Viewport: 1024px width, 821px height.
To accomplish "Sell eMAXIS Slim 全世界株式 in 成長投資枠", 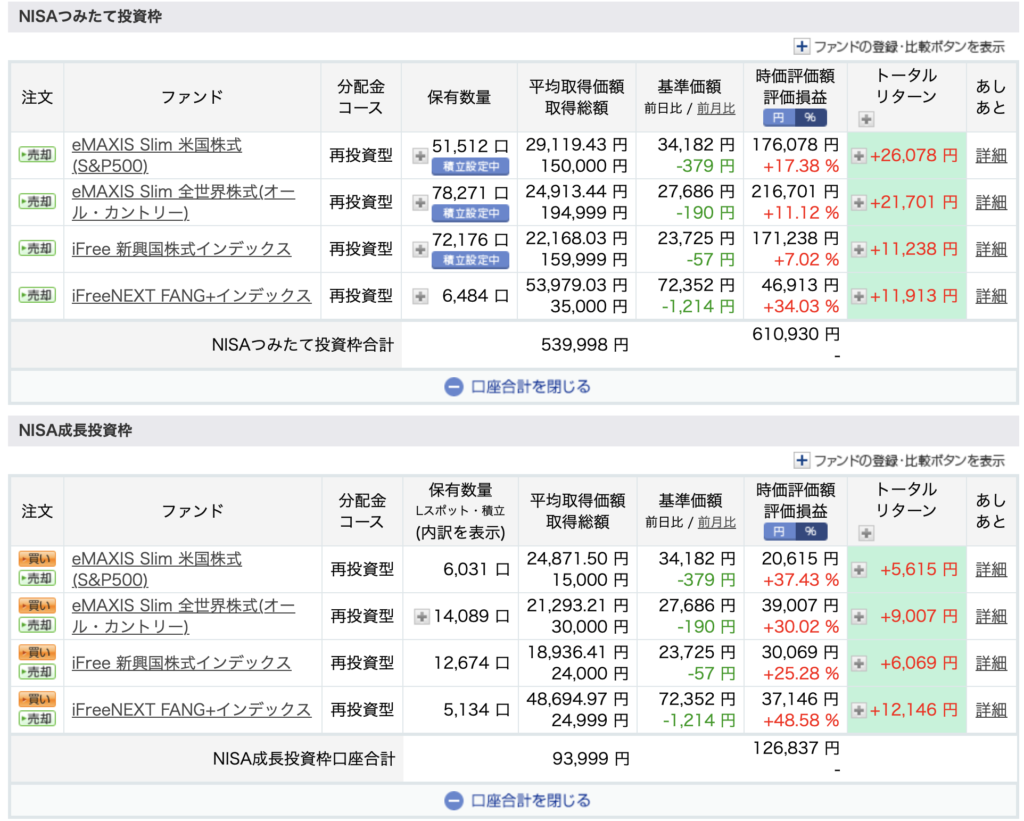I will pos(37,626).
